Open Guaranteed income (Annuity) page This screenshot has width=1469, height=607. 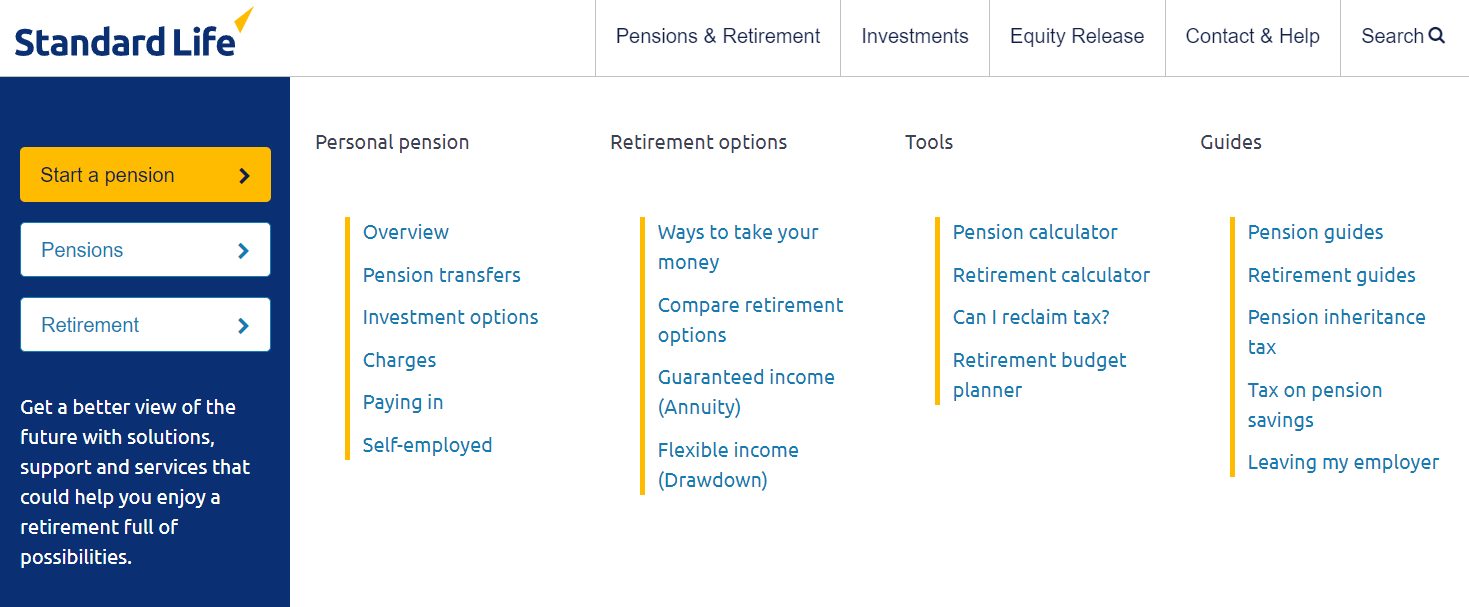coord(746,391)
